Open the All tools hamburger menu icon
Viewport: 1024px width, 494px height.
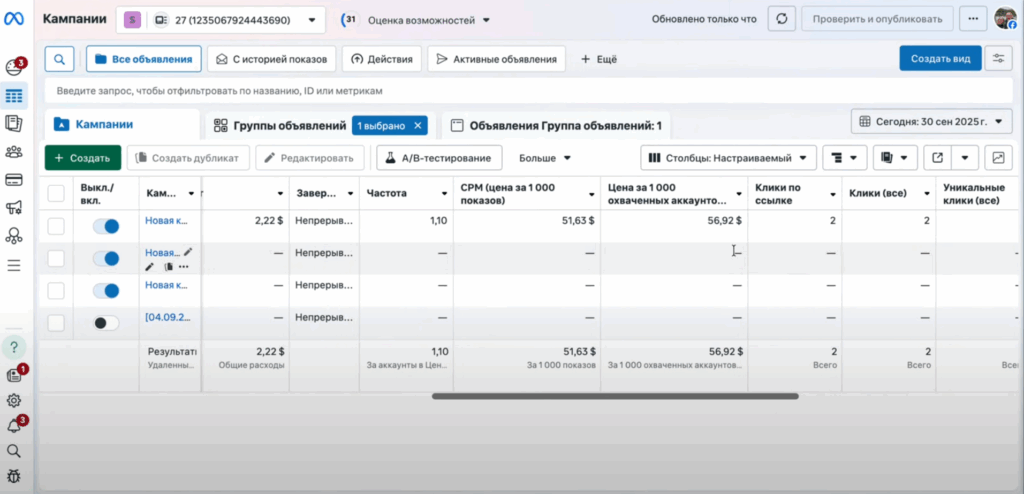(x=14, y=265)
